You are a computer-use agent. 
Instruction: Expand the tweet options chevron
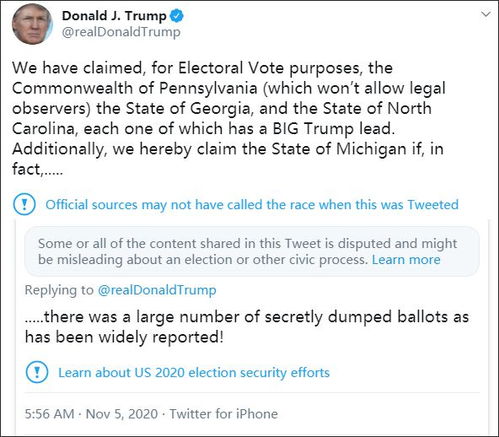pyautogui.click(x=486, y=14)
